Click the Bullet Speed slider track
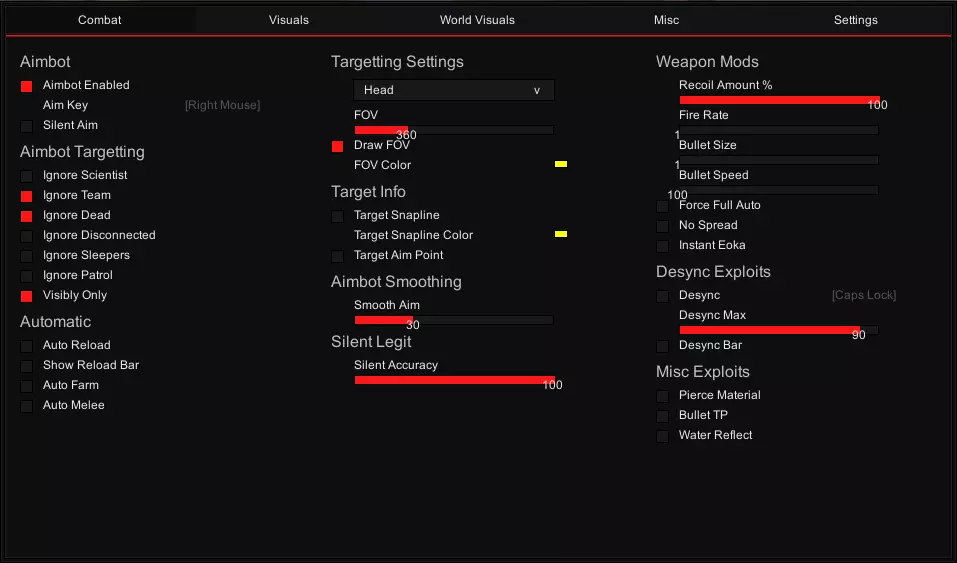 click(778, 190)
